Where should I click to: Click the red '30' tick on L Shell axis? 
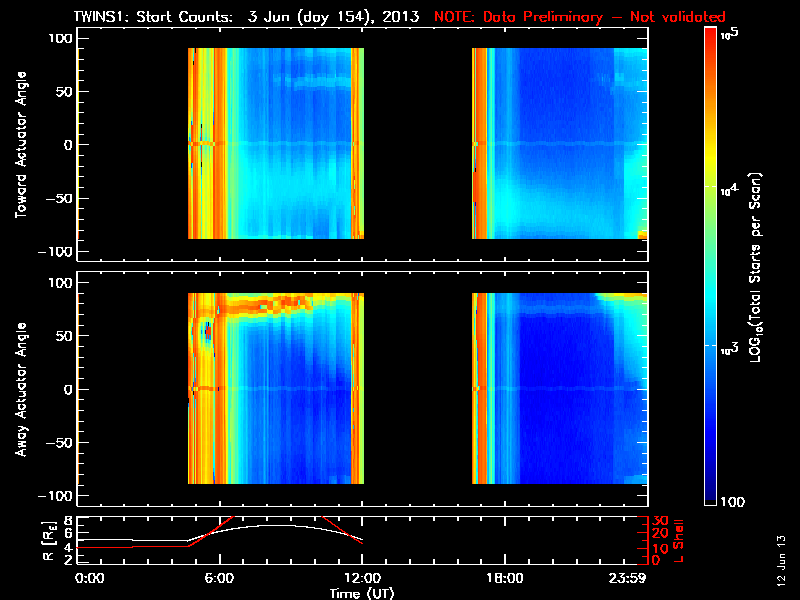pos(660,520)
